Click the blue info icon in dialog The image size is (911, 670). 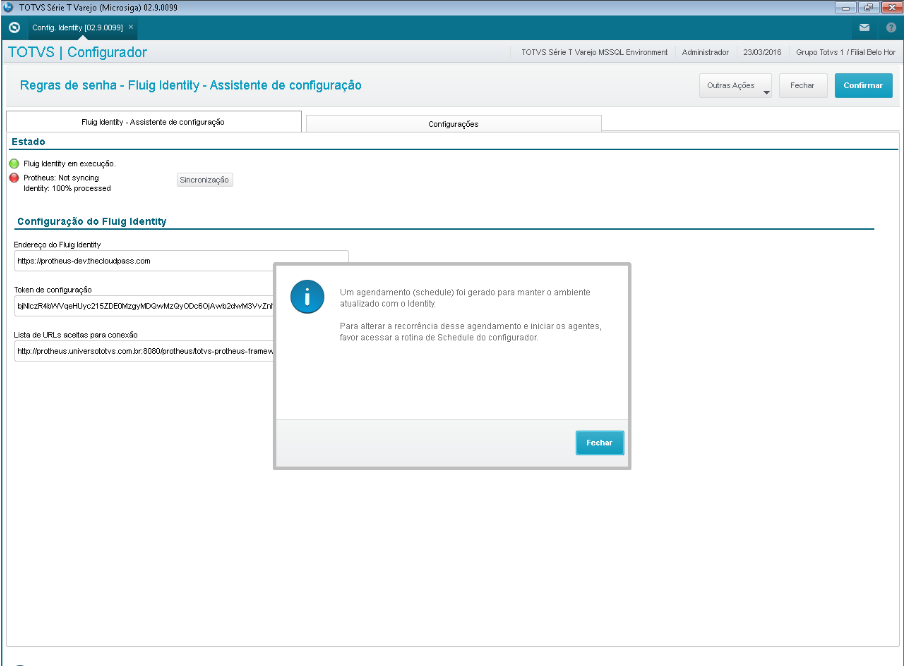pyautogui.click(x=307, y=297)
